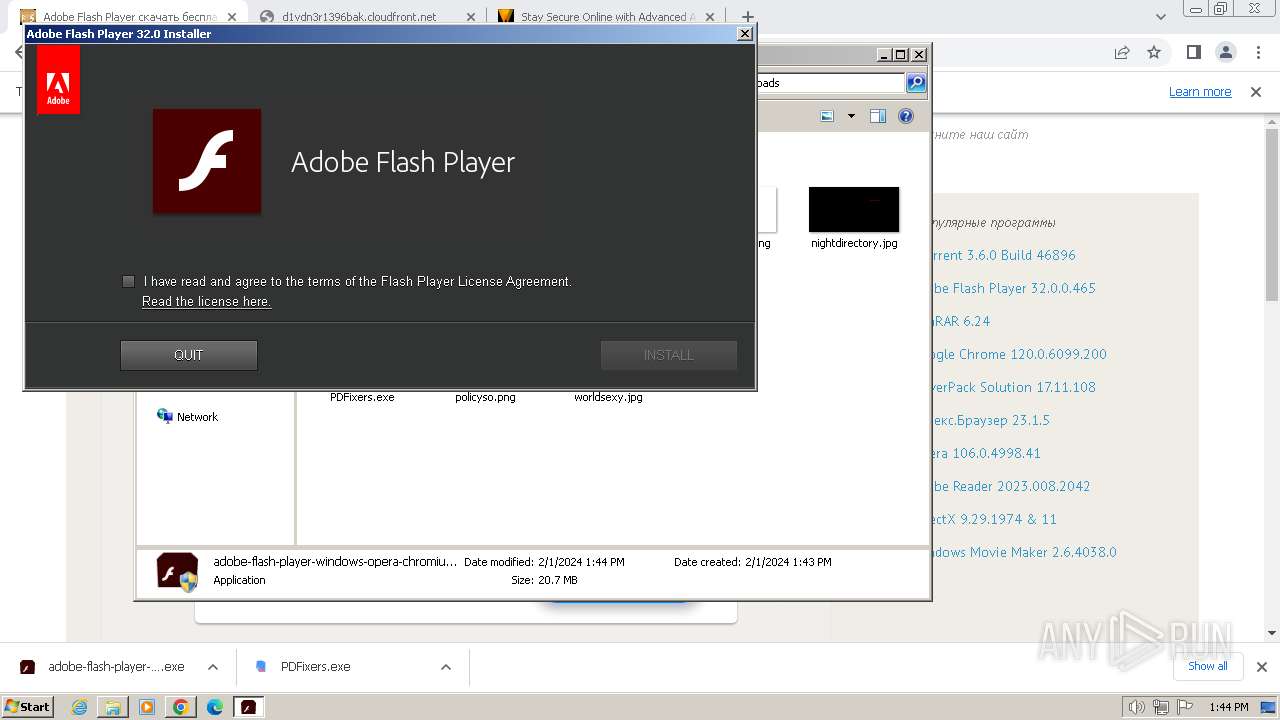Open Chrome profile avatar menu
1280x720 pixels.
1225,52
